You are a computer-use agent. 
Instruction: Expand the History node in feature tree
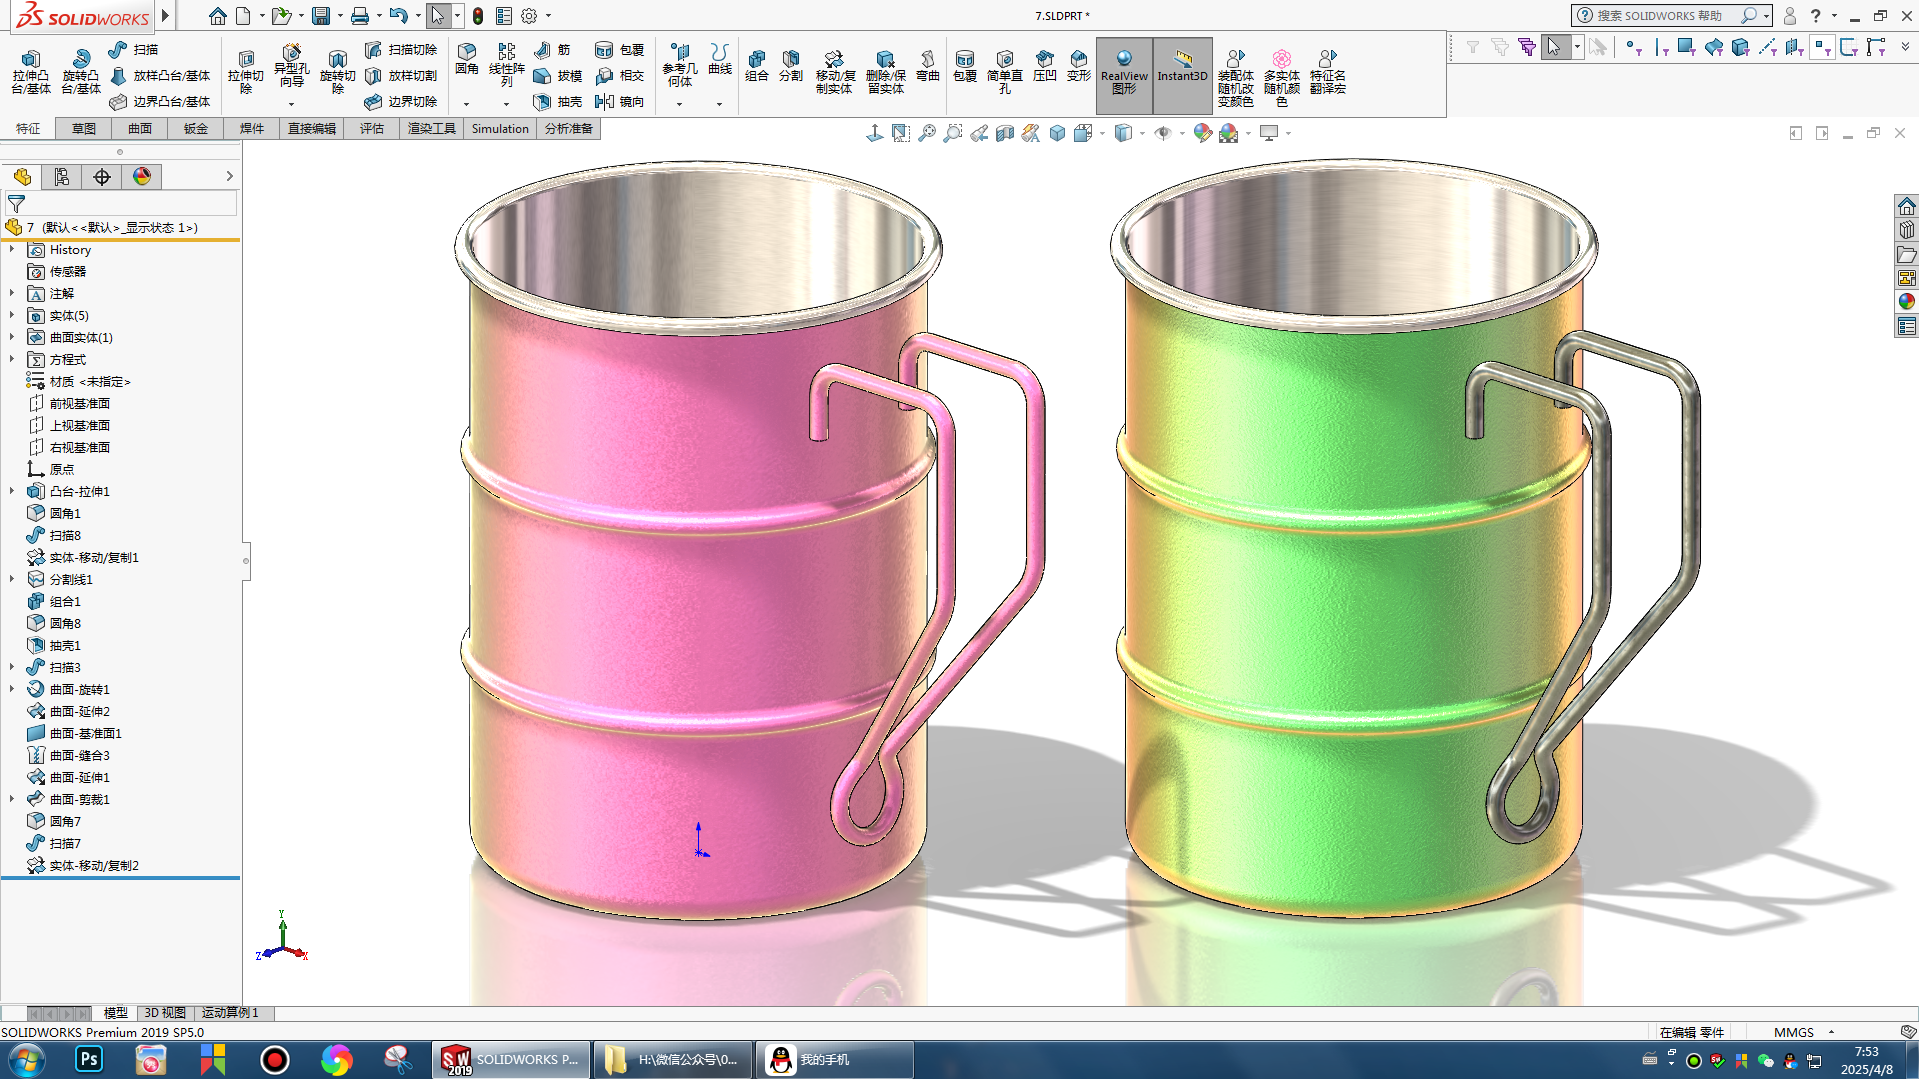pyautogui.click(x=12, y=250)
